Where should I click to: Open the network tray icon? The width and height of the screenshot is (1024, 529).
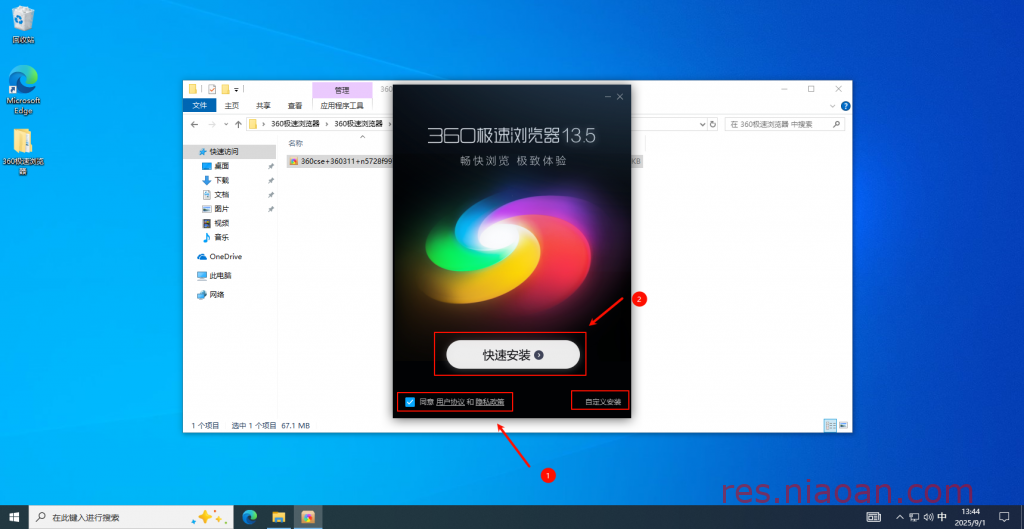[x=914, y=517]
